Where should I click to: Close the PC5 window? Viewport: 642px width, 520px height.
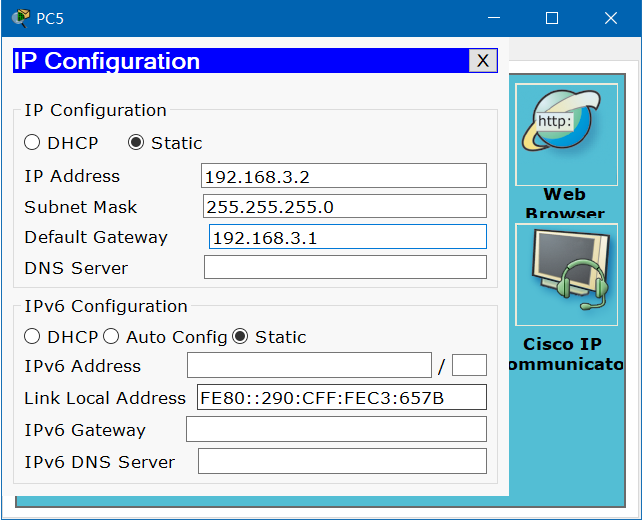point(611,18)
